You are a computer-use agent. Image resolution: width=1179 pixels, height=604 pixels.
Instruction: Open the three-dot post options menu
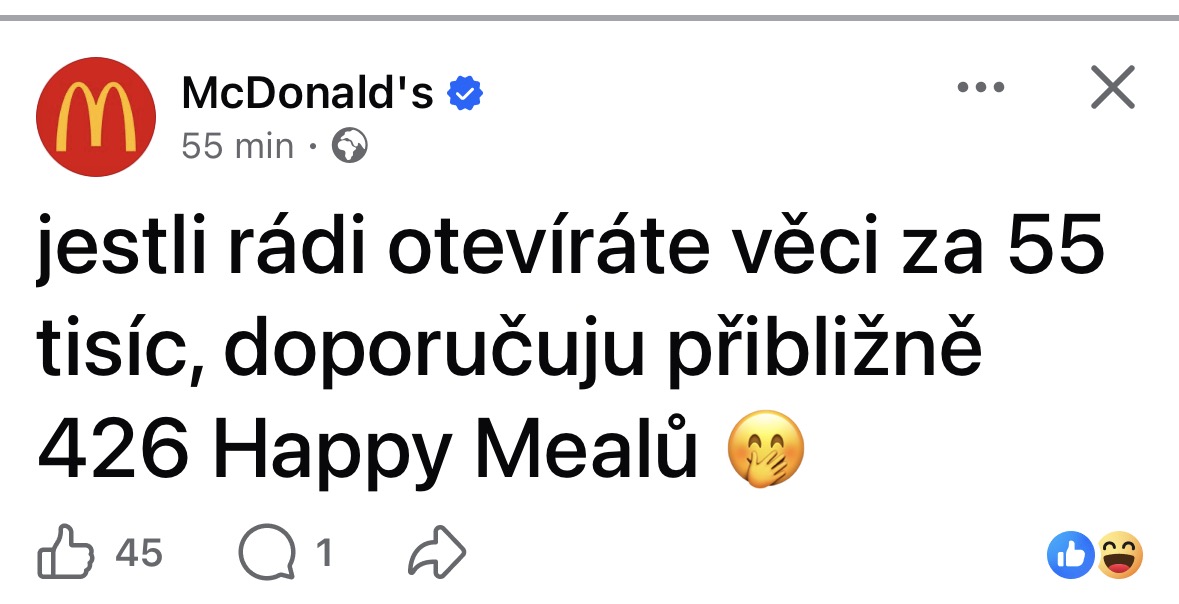980,87
